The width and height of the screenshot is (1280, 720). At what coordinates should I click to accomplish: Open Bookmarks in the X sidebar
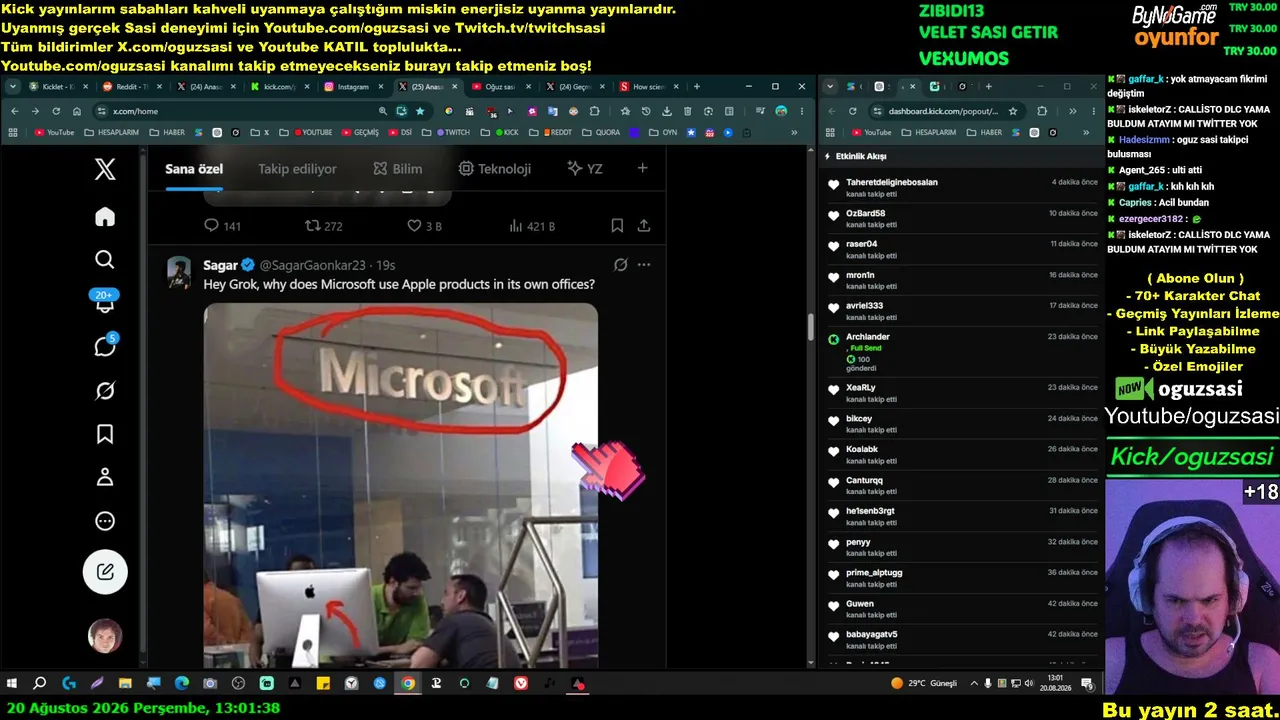105,434
